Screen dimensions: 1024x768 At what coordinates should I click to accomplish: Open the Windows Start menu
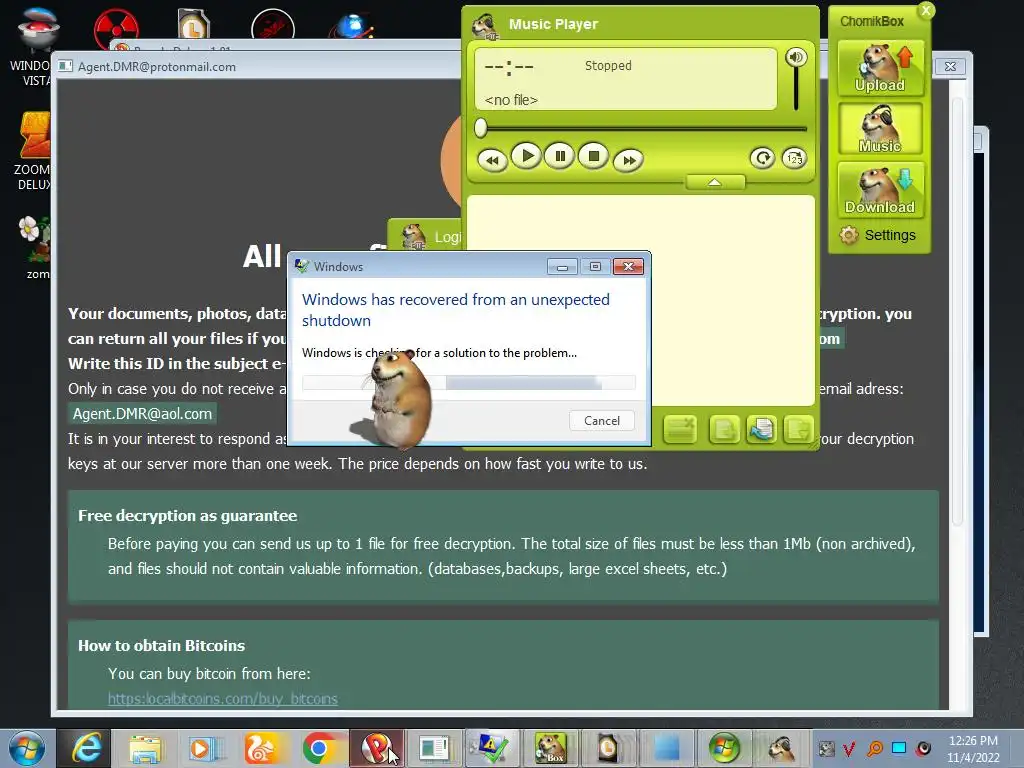coord(27,748)
